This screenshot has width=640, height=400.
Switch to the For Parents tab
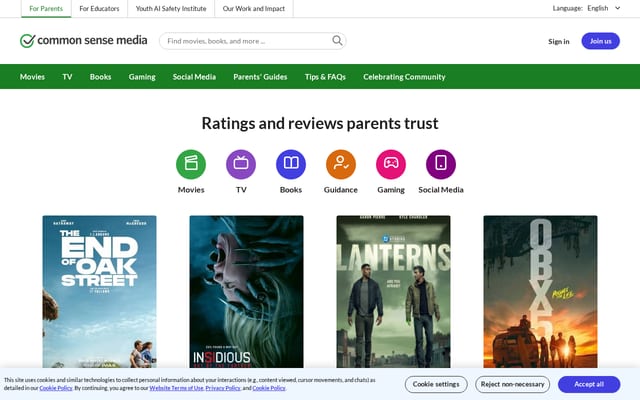[46, 9]
